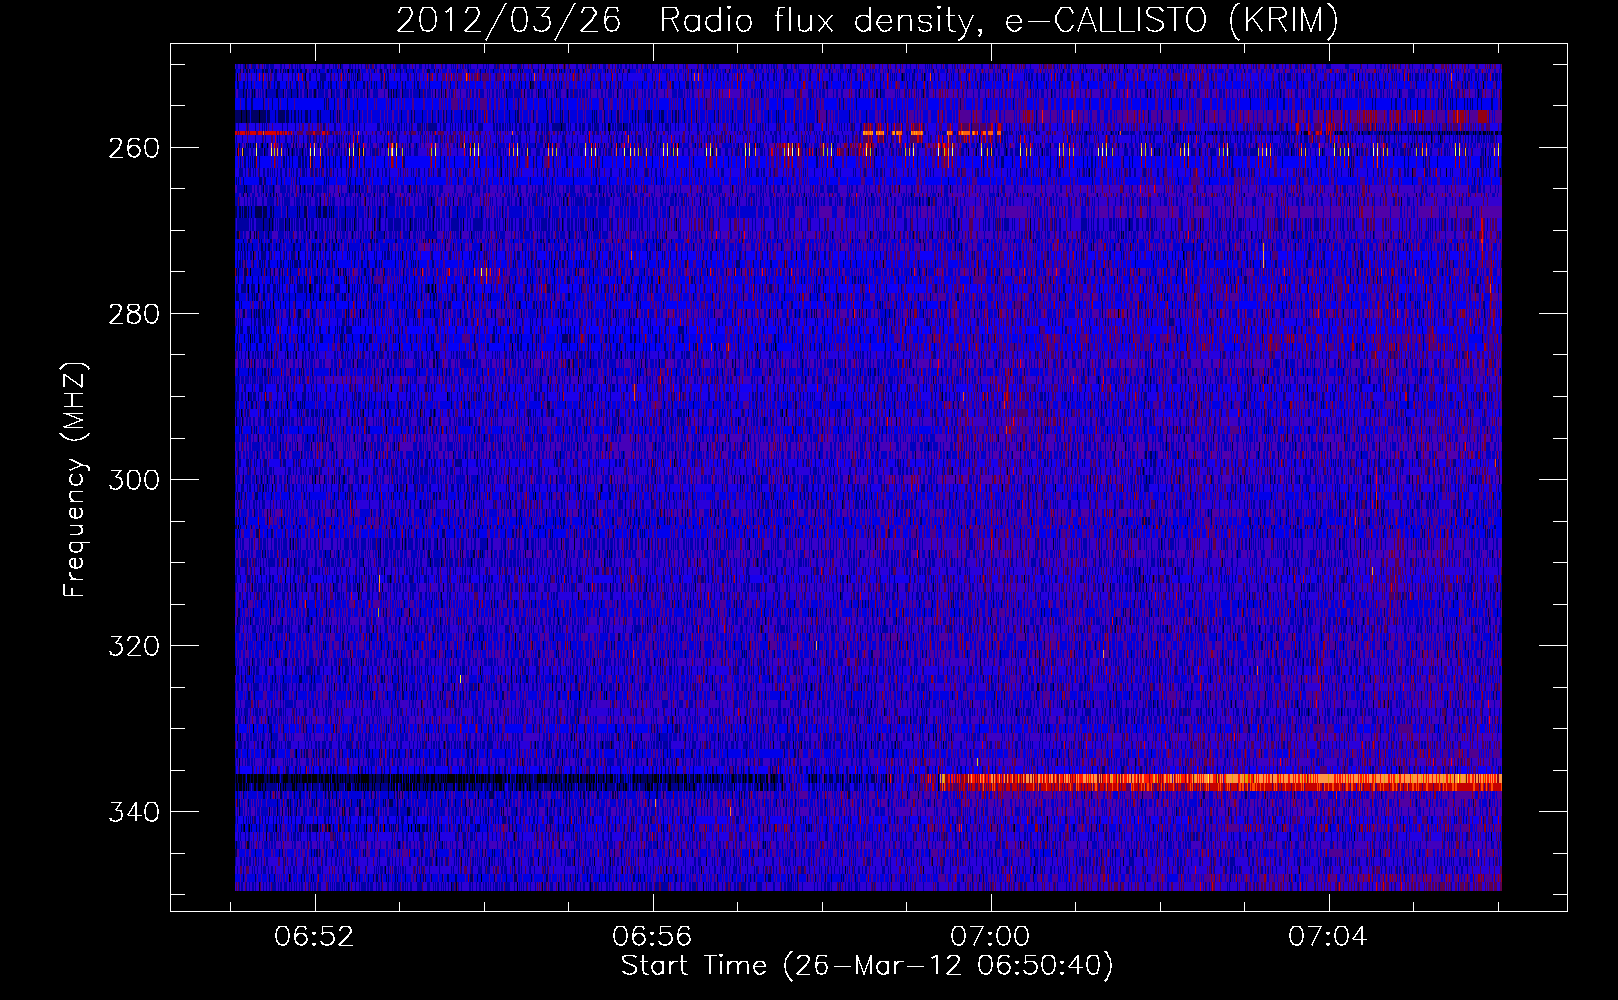The width and height of the screenshot is (1618, 1000).
Task: Click the 320 frequency tick label
Action: point(134,646)
